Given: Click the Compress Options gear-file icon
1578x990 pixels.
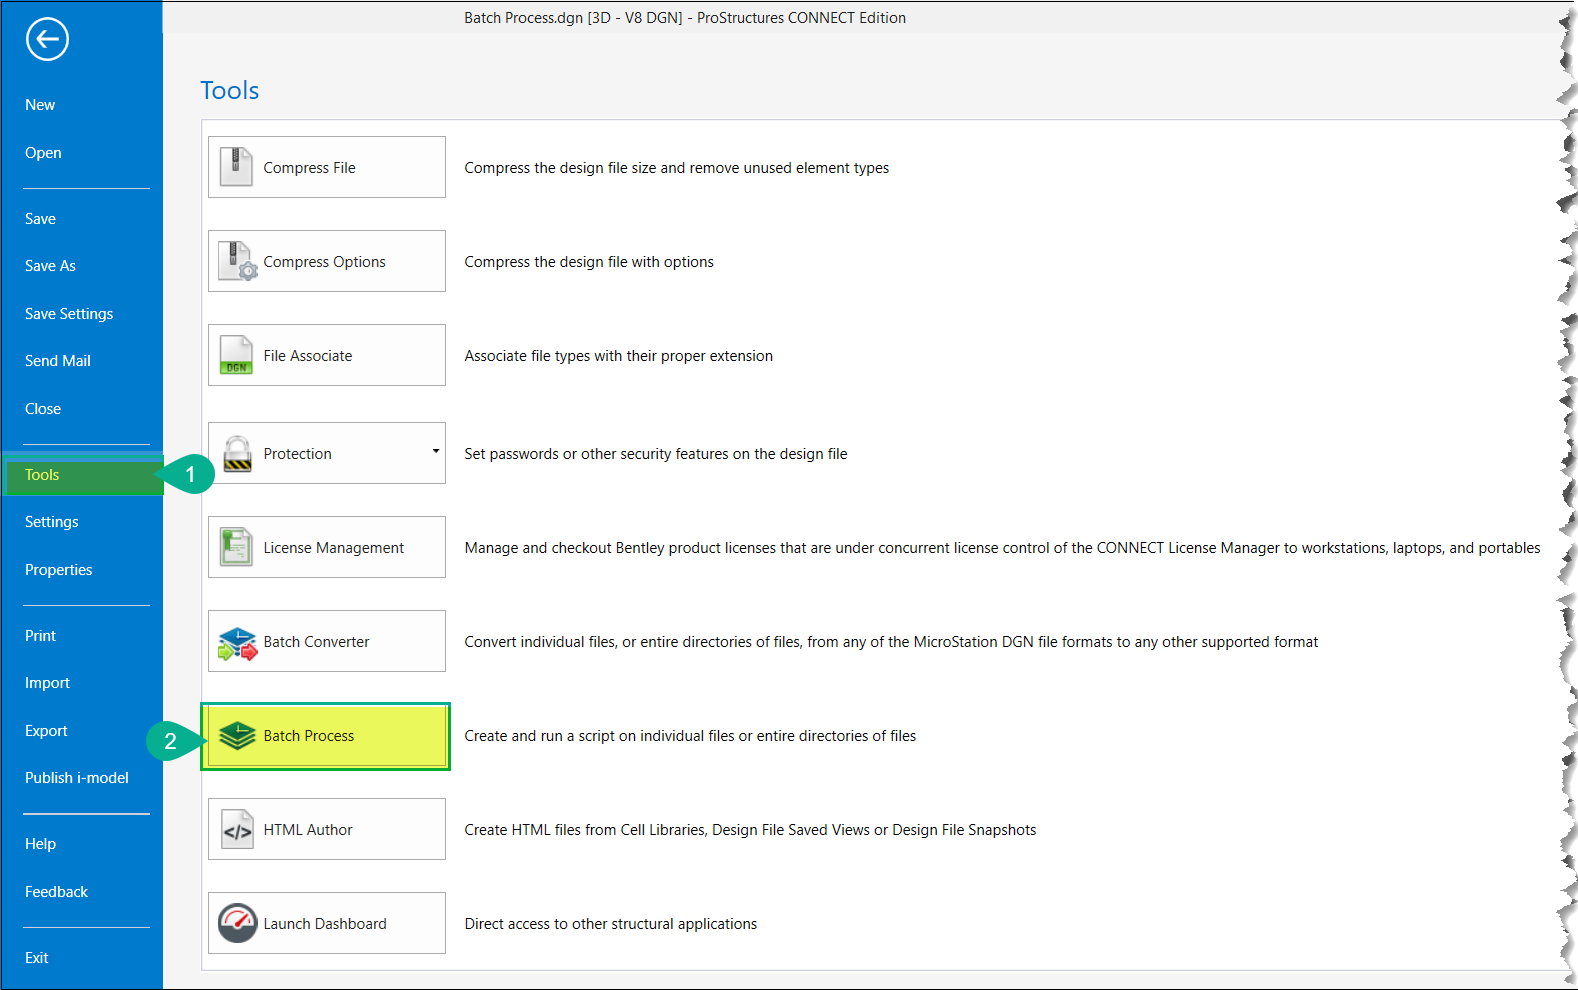Looking at the screenshot, I should (238, 261).
